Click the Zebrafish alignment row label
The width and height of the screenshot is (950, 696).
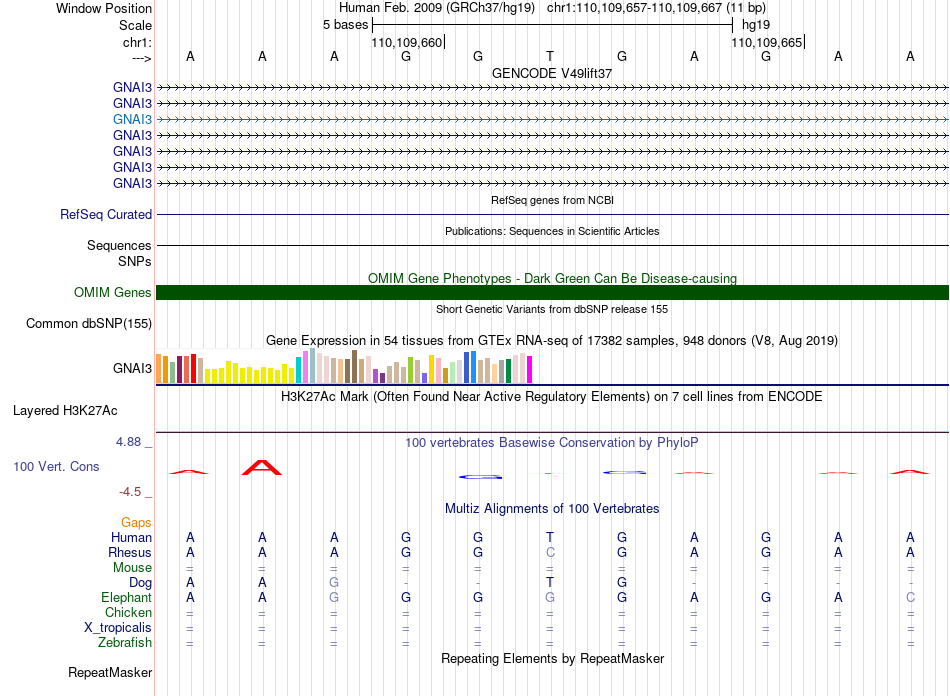click(125, 642)
